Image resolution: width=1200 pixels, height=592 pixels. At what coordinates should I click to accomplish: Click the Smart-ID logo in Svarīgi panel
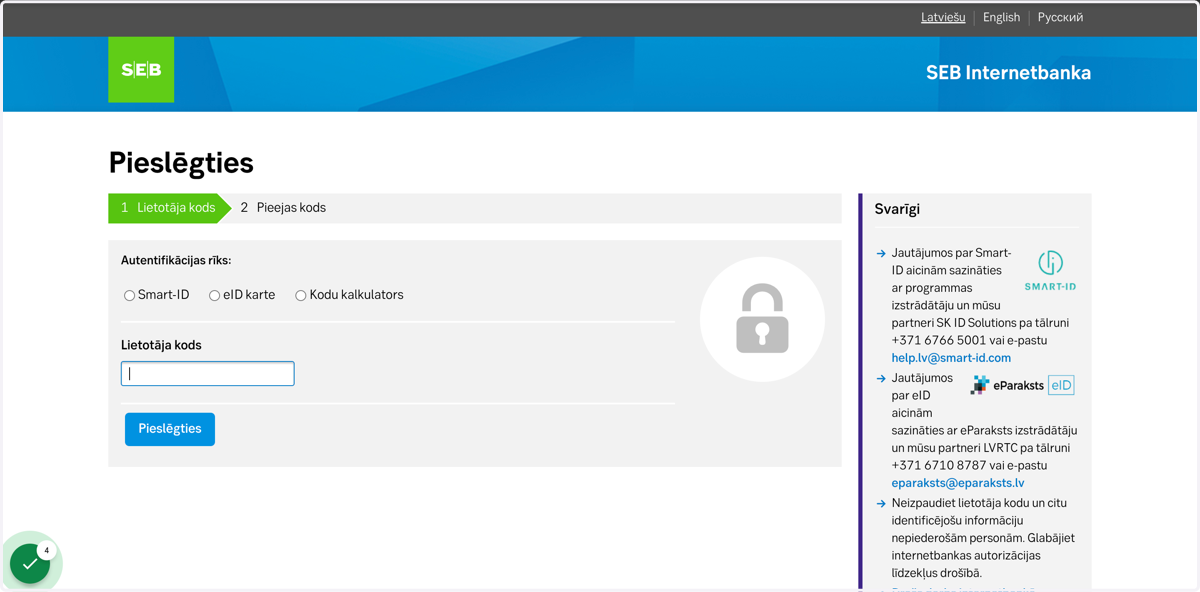(1050, 271)
